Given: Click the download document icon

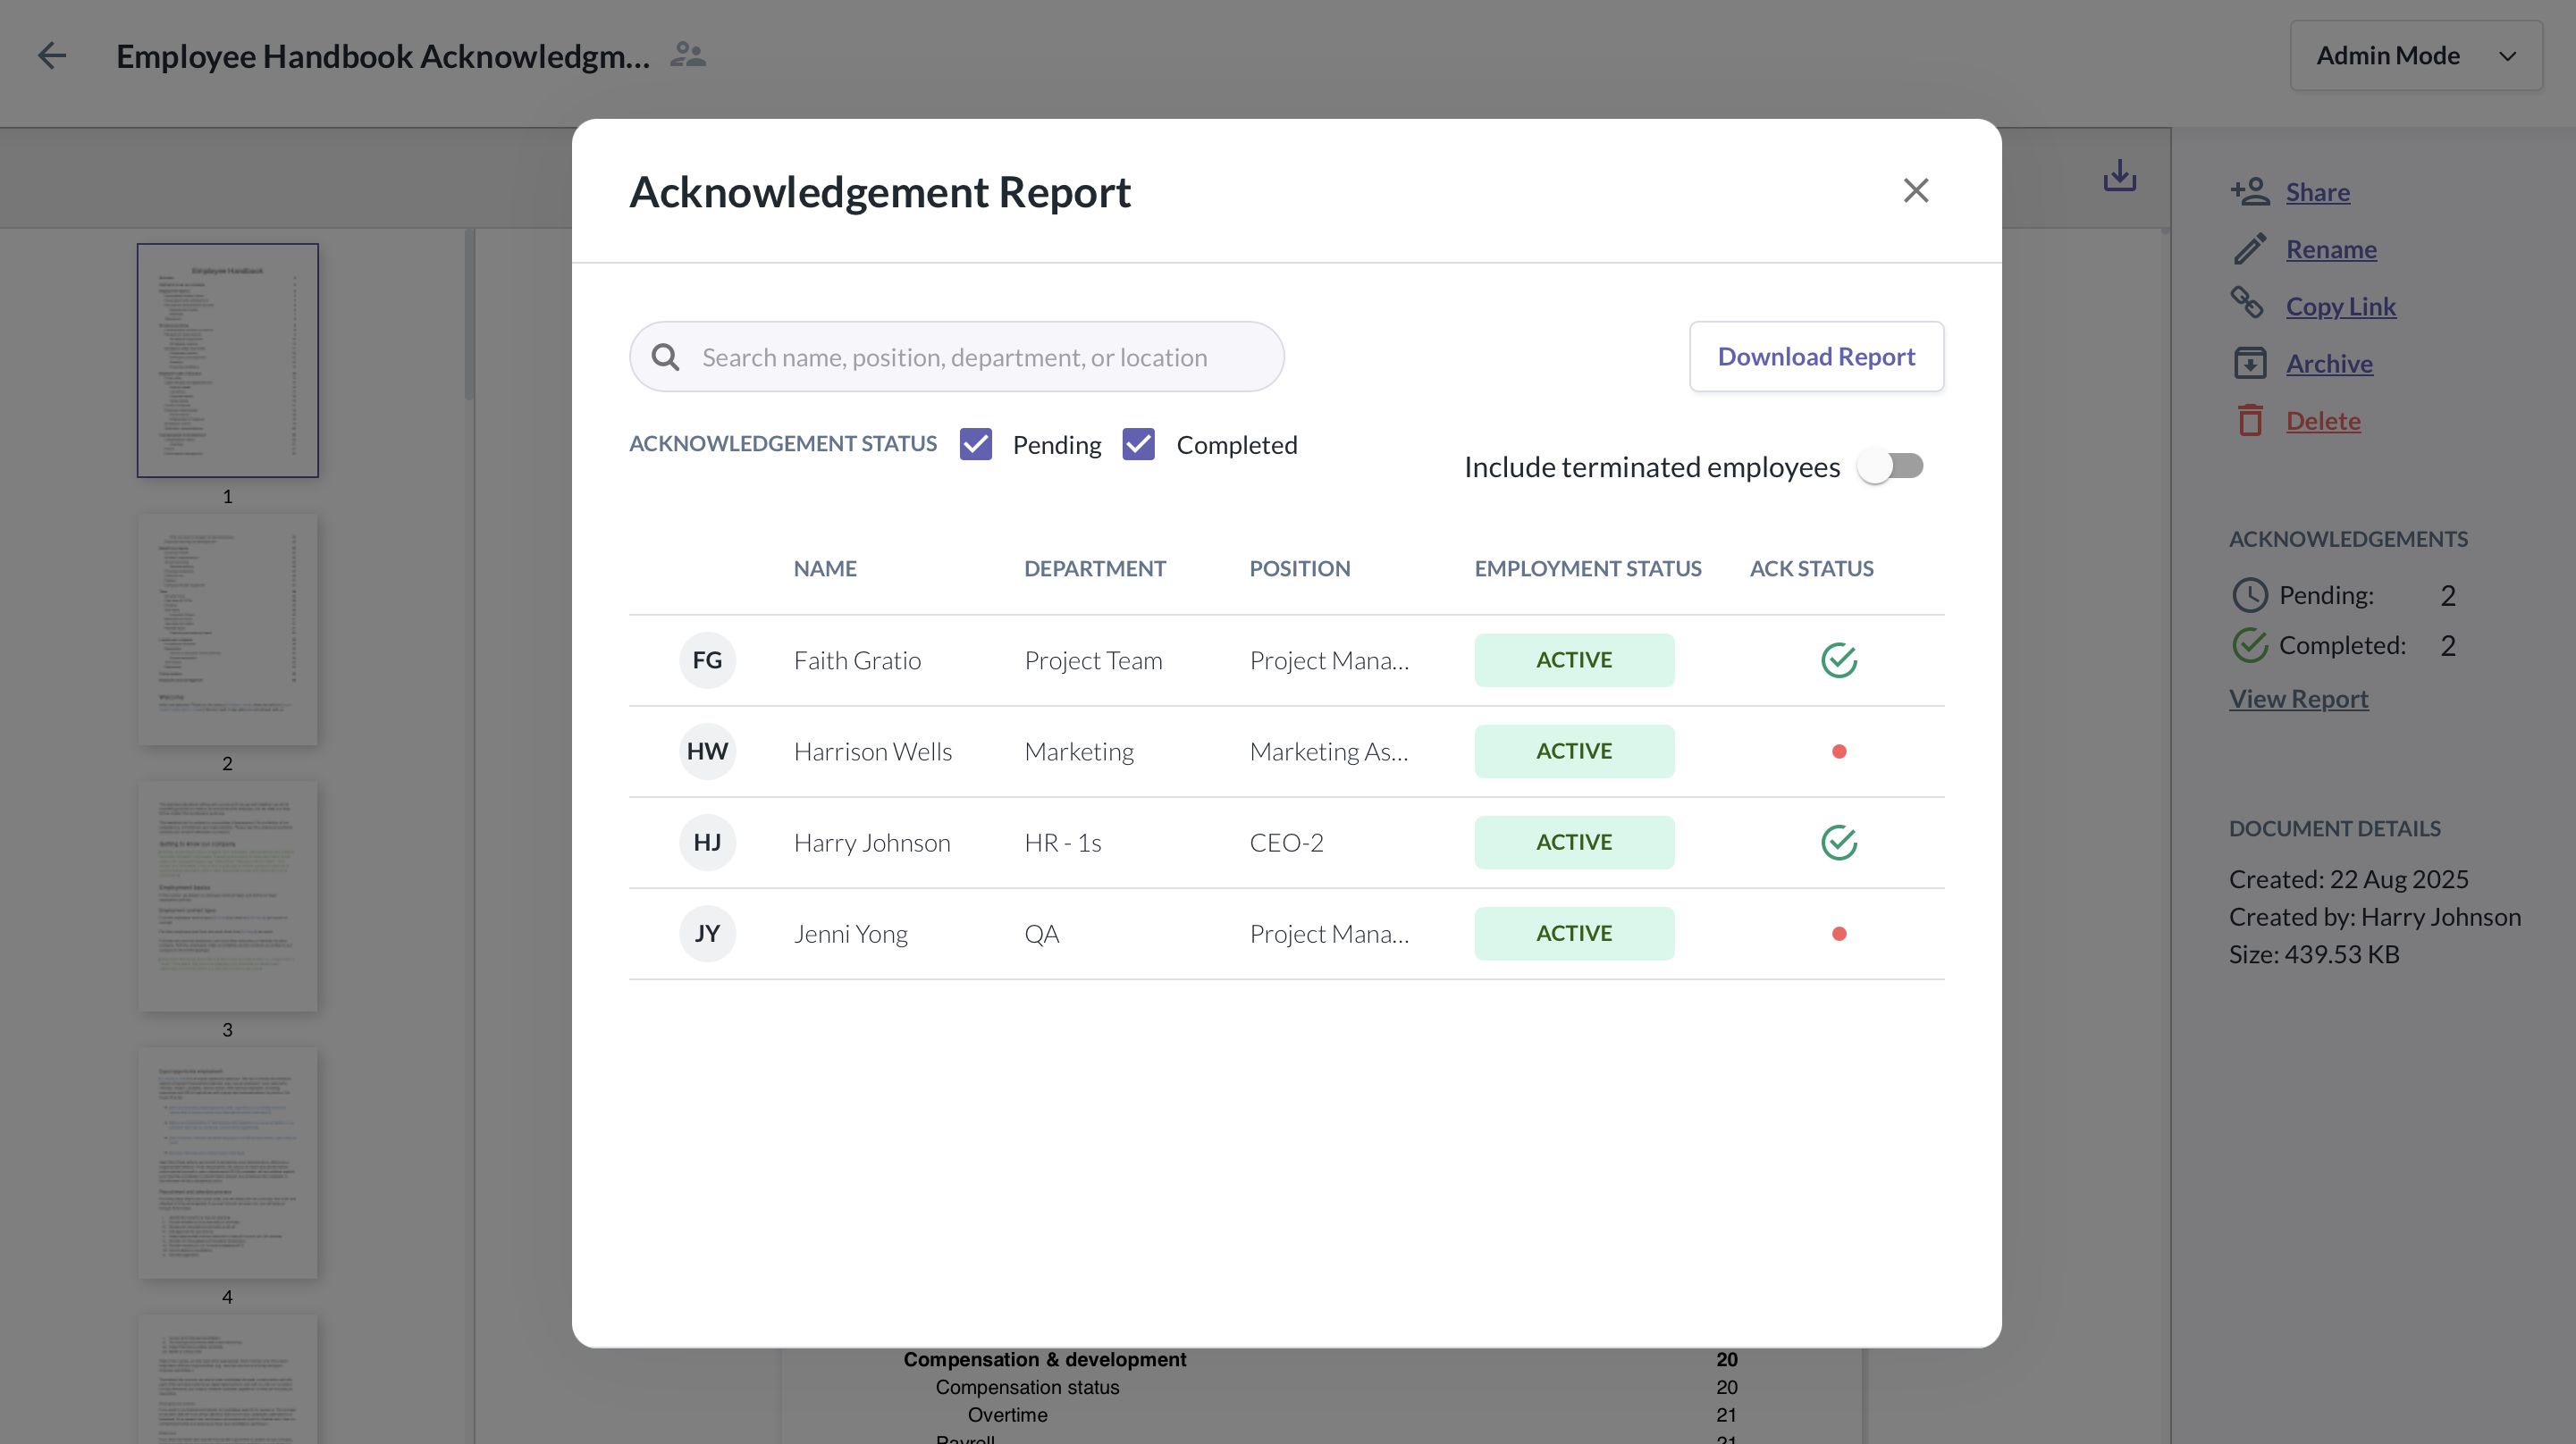Looking at the screenshot, I should pyautogui.click(x=2119, y=176).
